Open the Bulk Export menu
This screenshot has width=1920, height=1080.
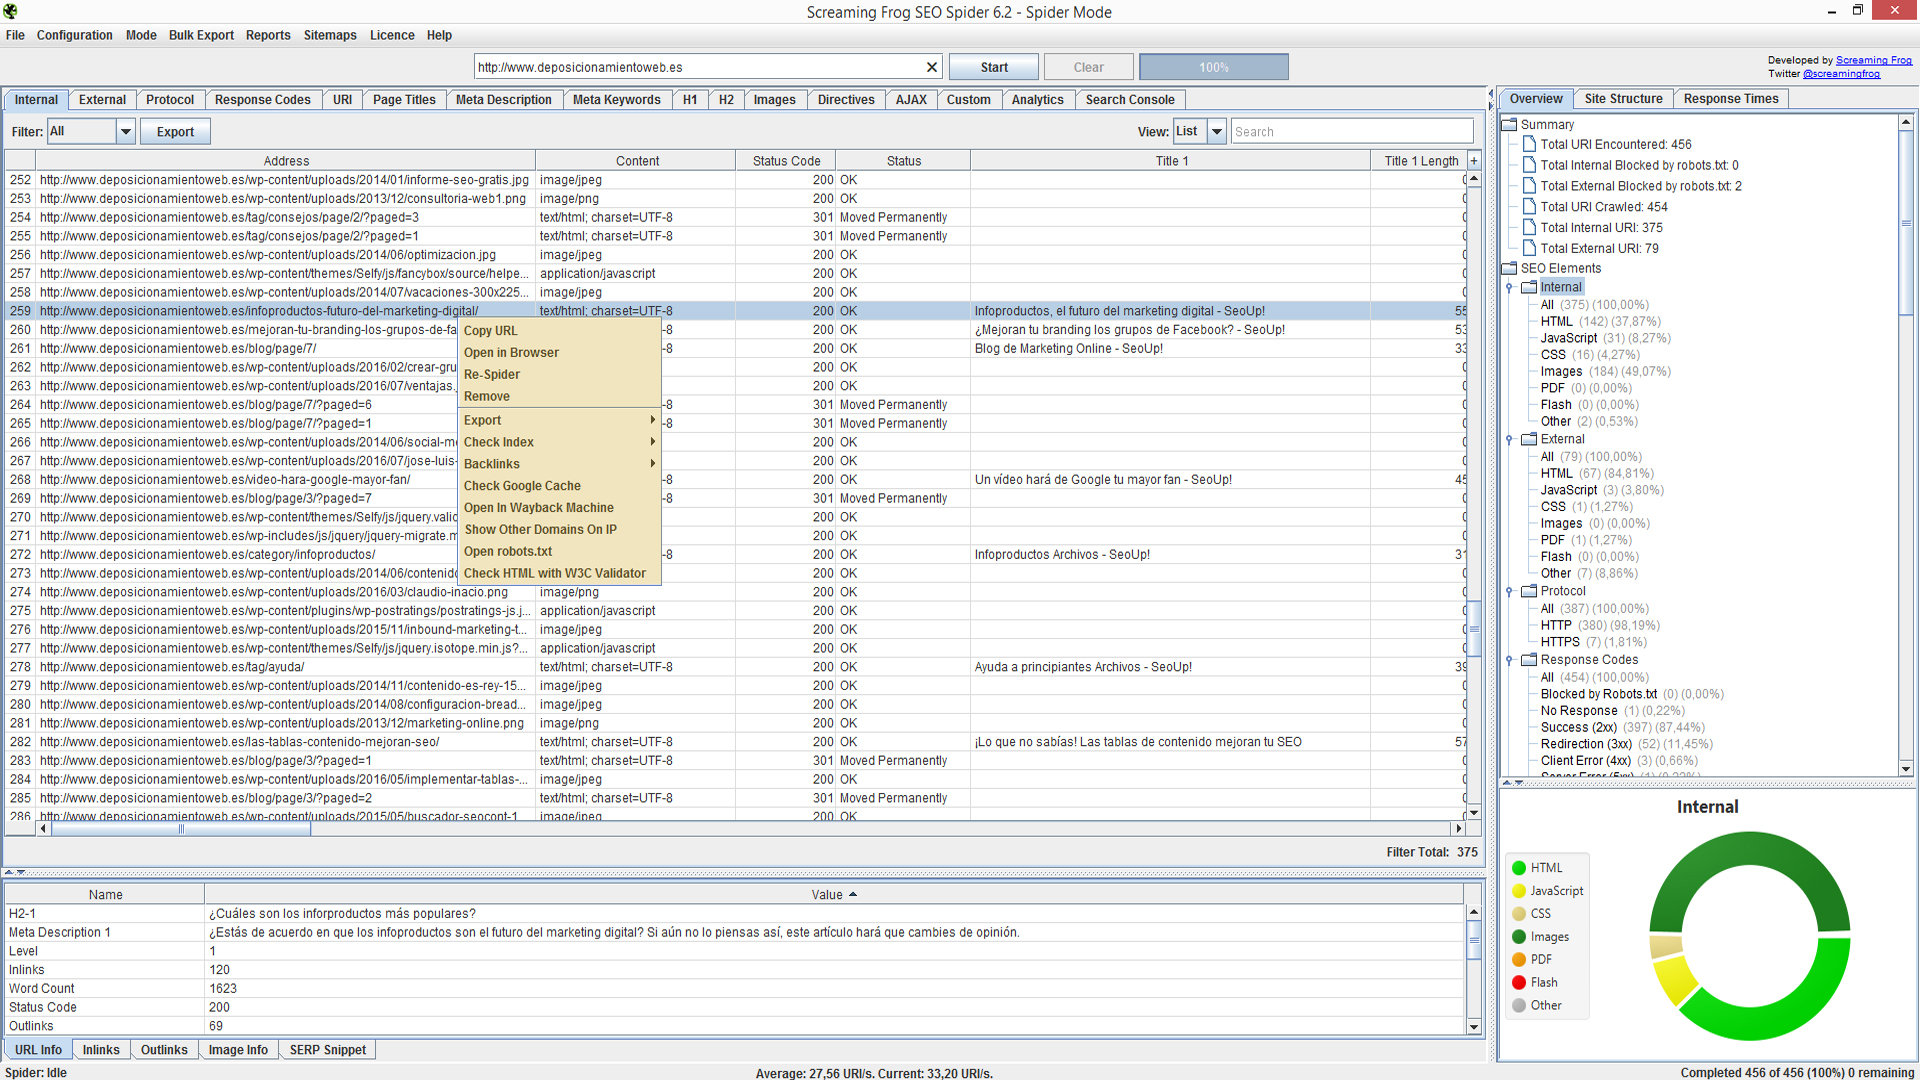pyautogui.click(x=201, y=35)
